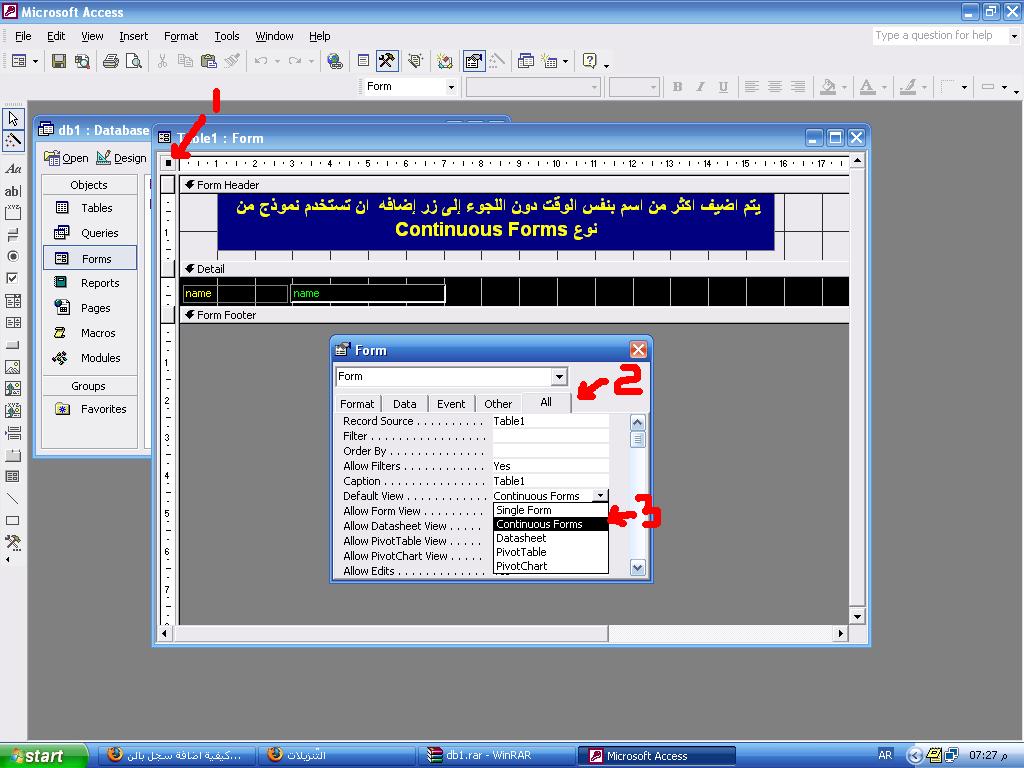The image size is (1024, 768).
Task: Click the Windows start button
Action: pos(43,756)
